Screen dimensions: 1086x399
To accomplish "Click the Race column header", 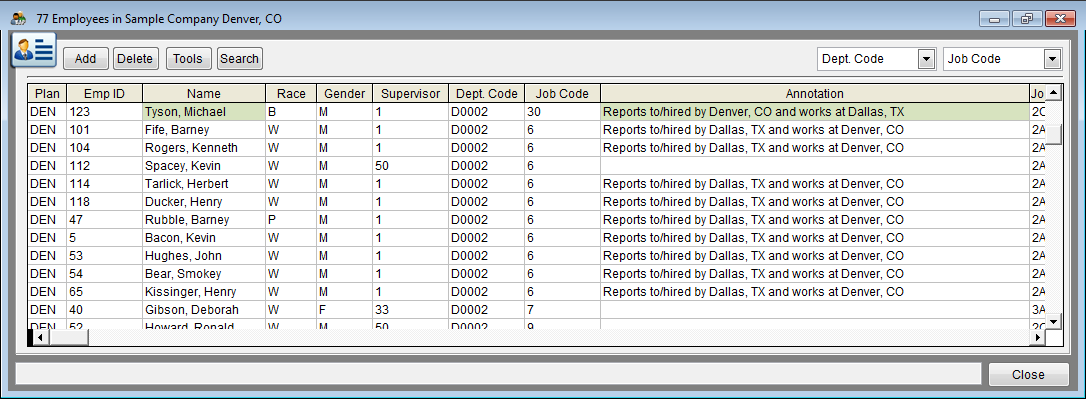I will (291, 94).
